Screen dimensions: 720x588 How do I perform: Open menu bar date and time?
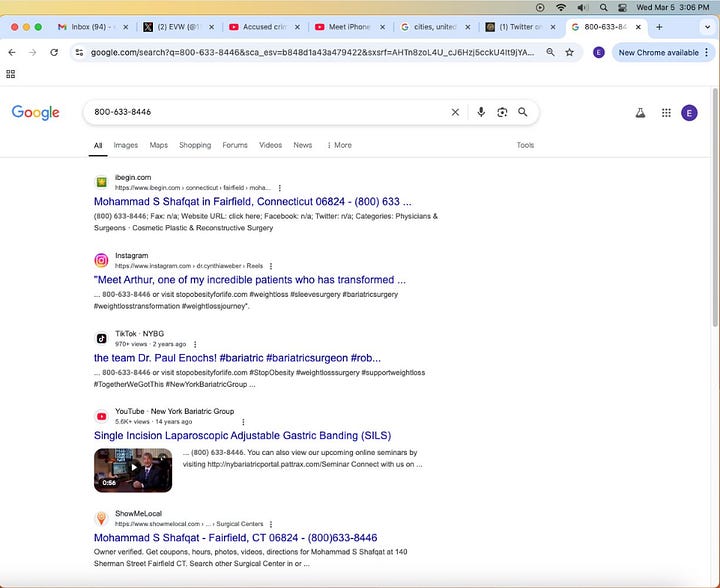tap(673, 7)
